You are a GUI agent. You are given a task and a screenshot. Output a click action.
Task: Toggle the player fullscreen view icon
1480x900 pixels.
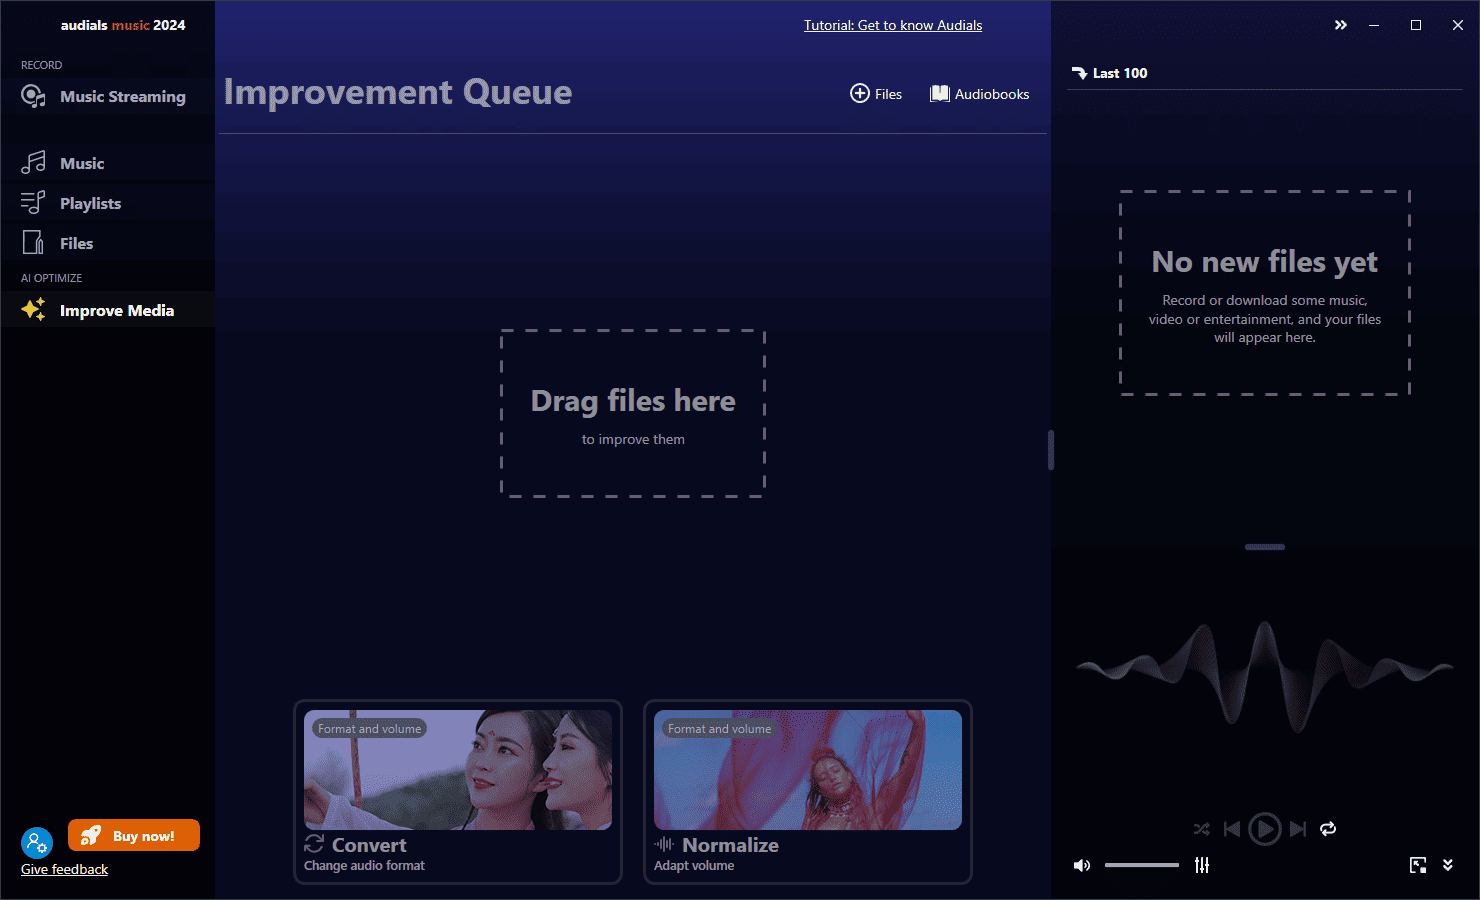point(1418,865)
